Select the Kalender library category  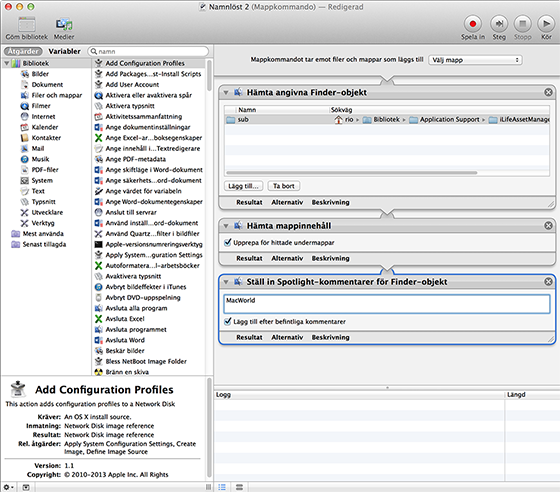click(45, 127)
